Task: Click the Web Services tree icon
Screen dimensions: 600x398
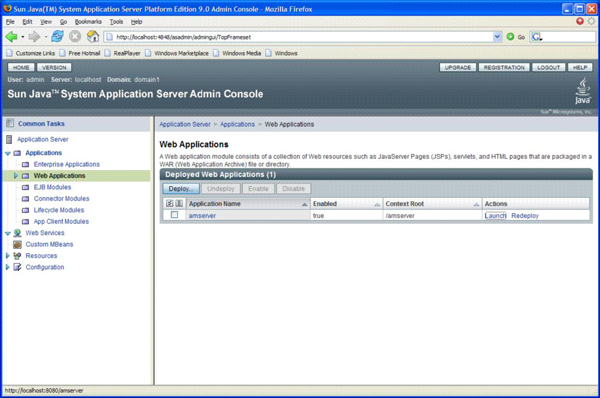Action: click(x=17, y=233)
